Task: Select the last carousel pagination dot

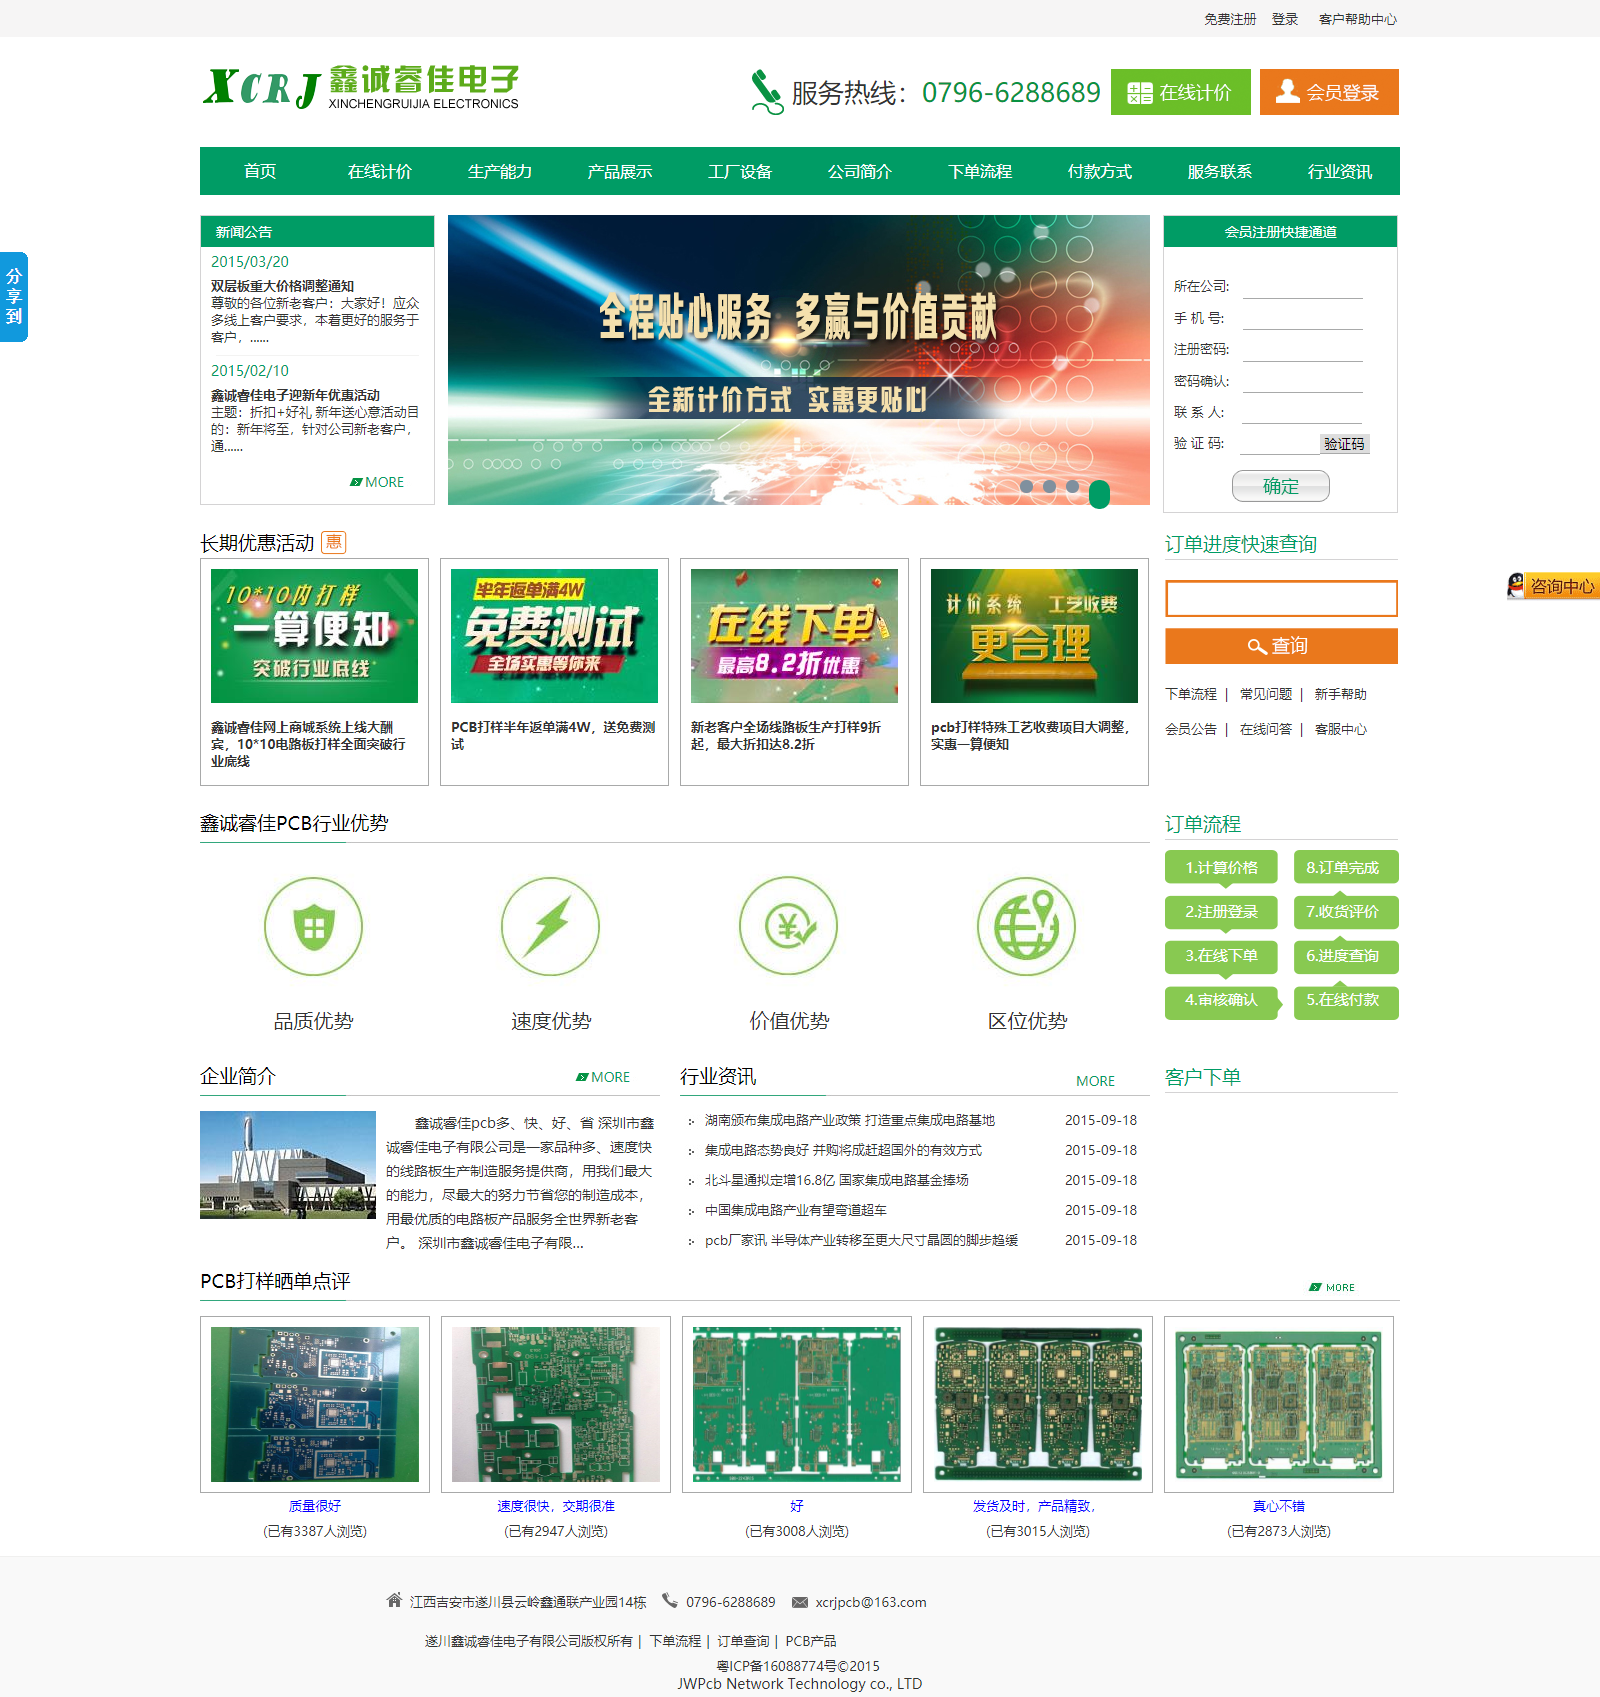Action: click(1098, 490)
